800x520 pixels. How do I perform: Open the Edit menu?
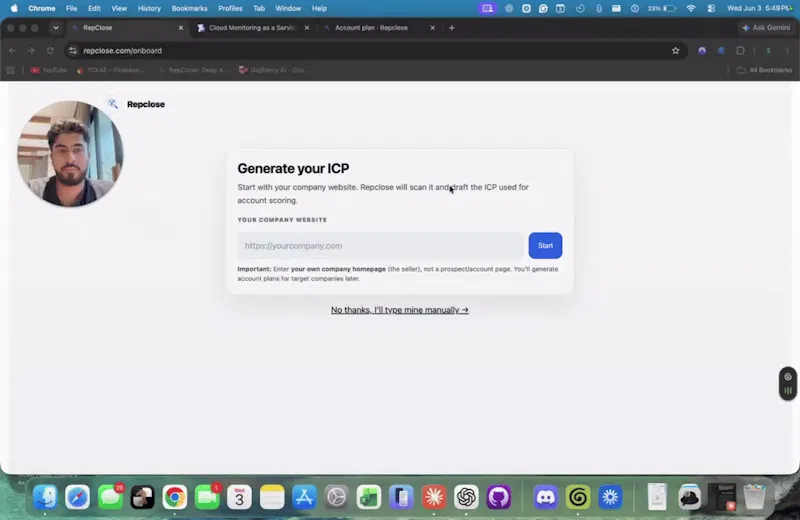94,8
